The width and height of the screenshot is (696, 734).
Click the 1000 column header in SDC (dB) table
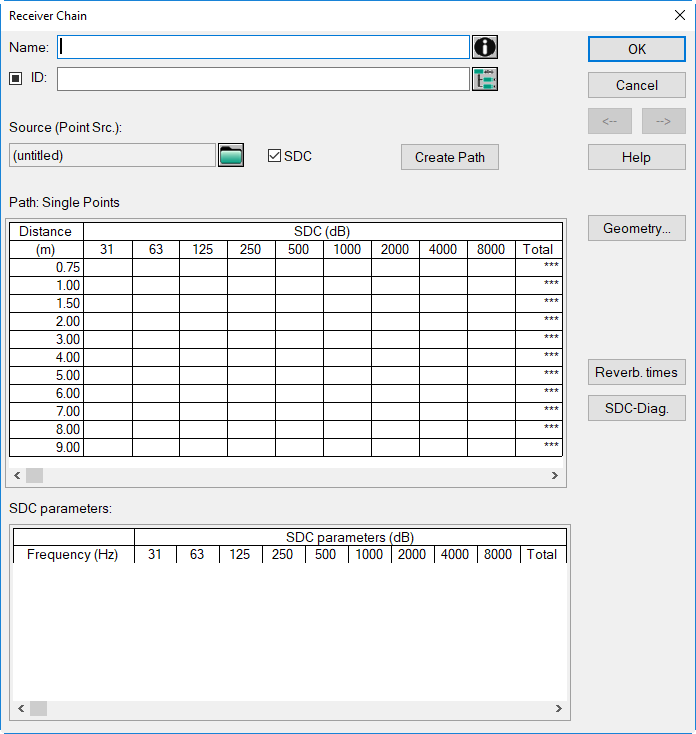[x=347, y=250]
